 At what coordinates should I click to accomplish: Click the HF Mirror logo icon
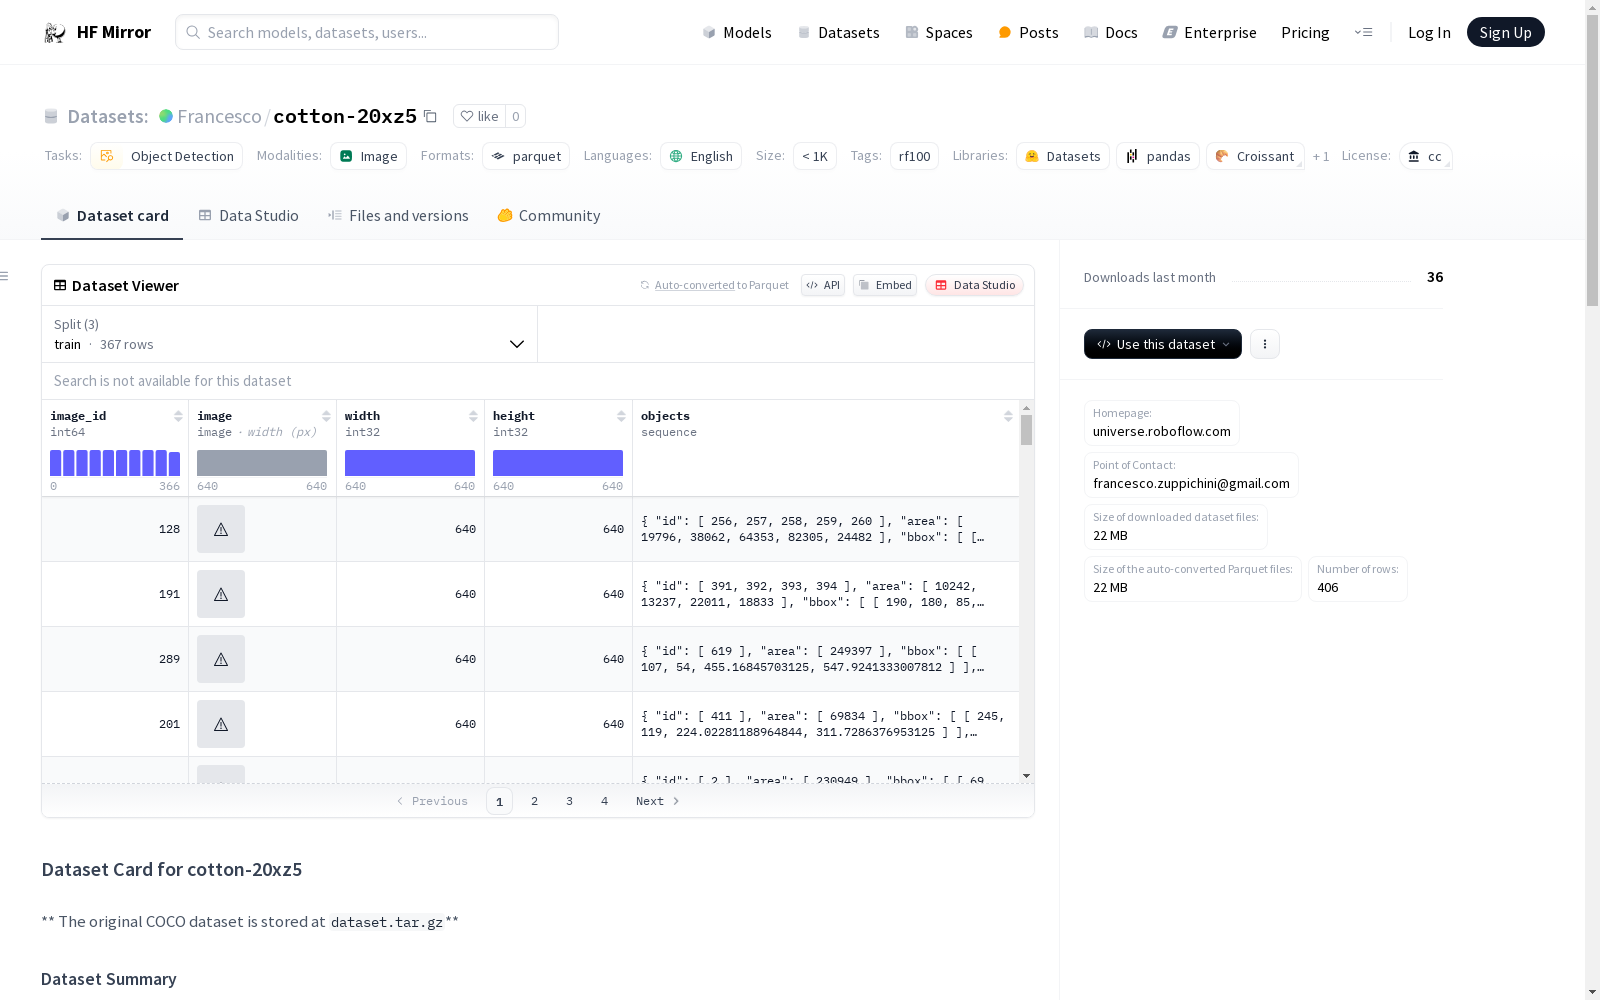tap(55, 33)
